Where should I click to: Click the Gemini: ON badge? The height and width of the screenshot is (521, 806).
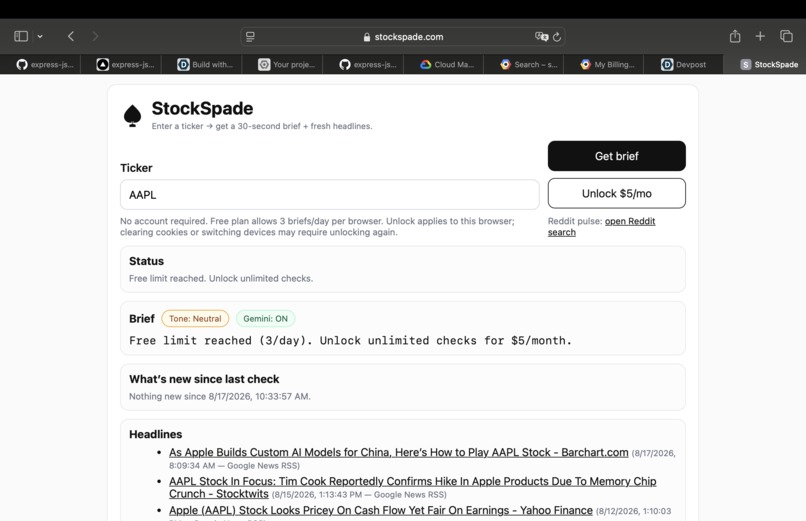tap(265, 319)
